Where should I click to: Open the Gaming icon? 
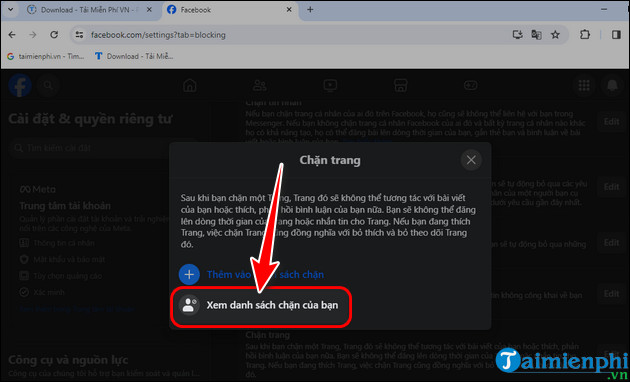(470, 85)
